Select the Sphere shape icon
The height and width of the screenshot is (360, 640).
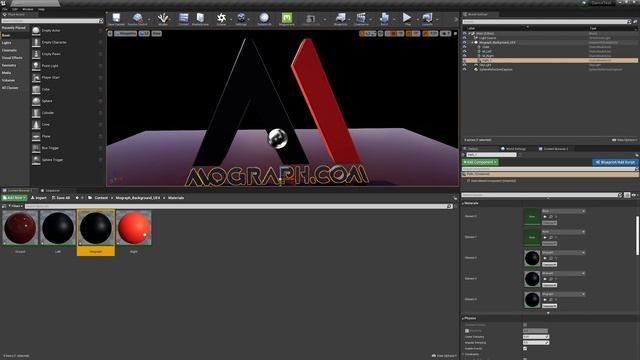[36, 101]
